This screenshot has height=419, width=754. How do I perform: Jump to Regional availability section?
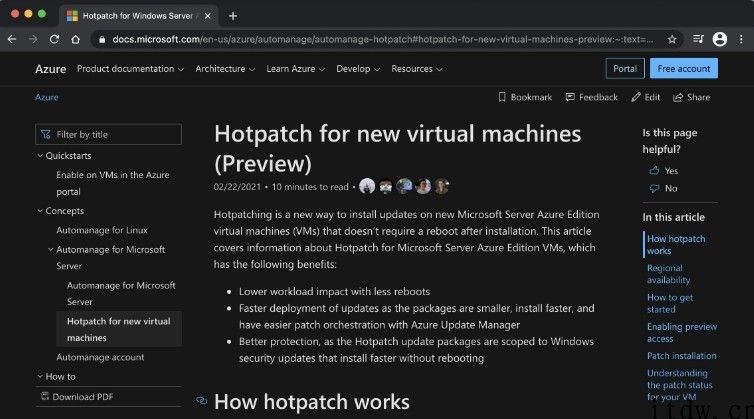click(668, 274)
